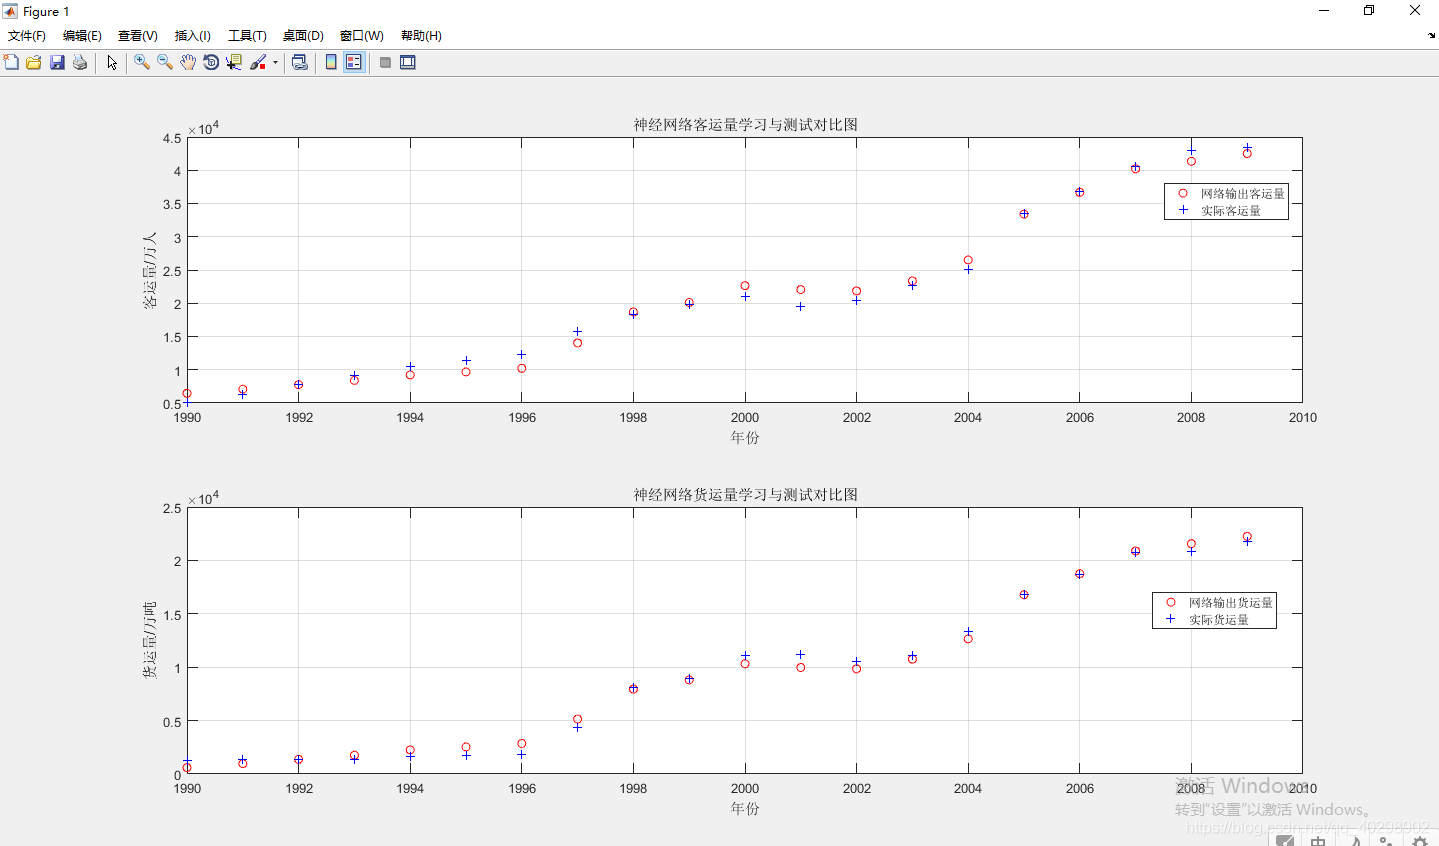
Task: Click the red circle at 2009 in the lower chart
Action: point(1247,537)
